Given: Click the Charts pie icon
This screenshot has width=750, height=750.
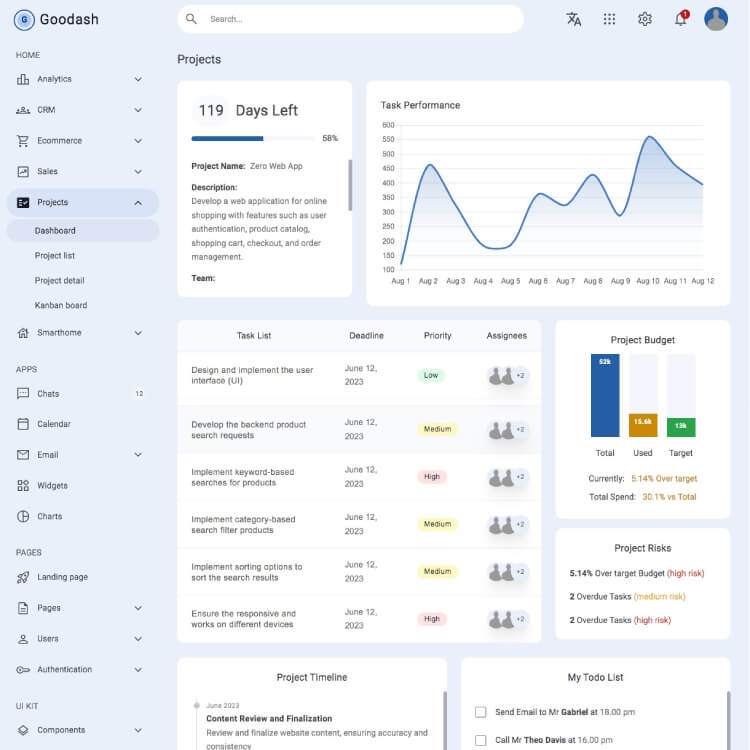Looking at the screenshot, I should [23, 517].
